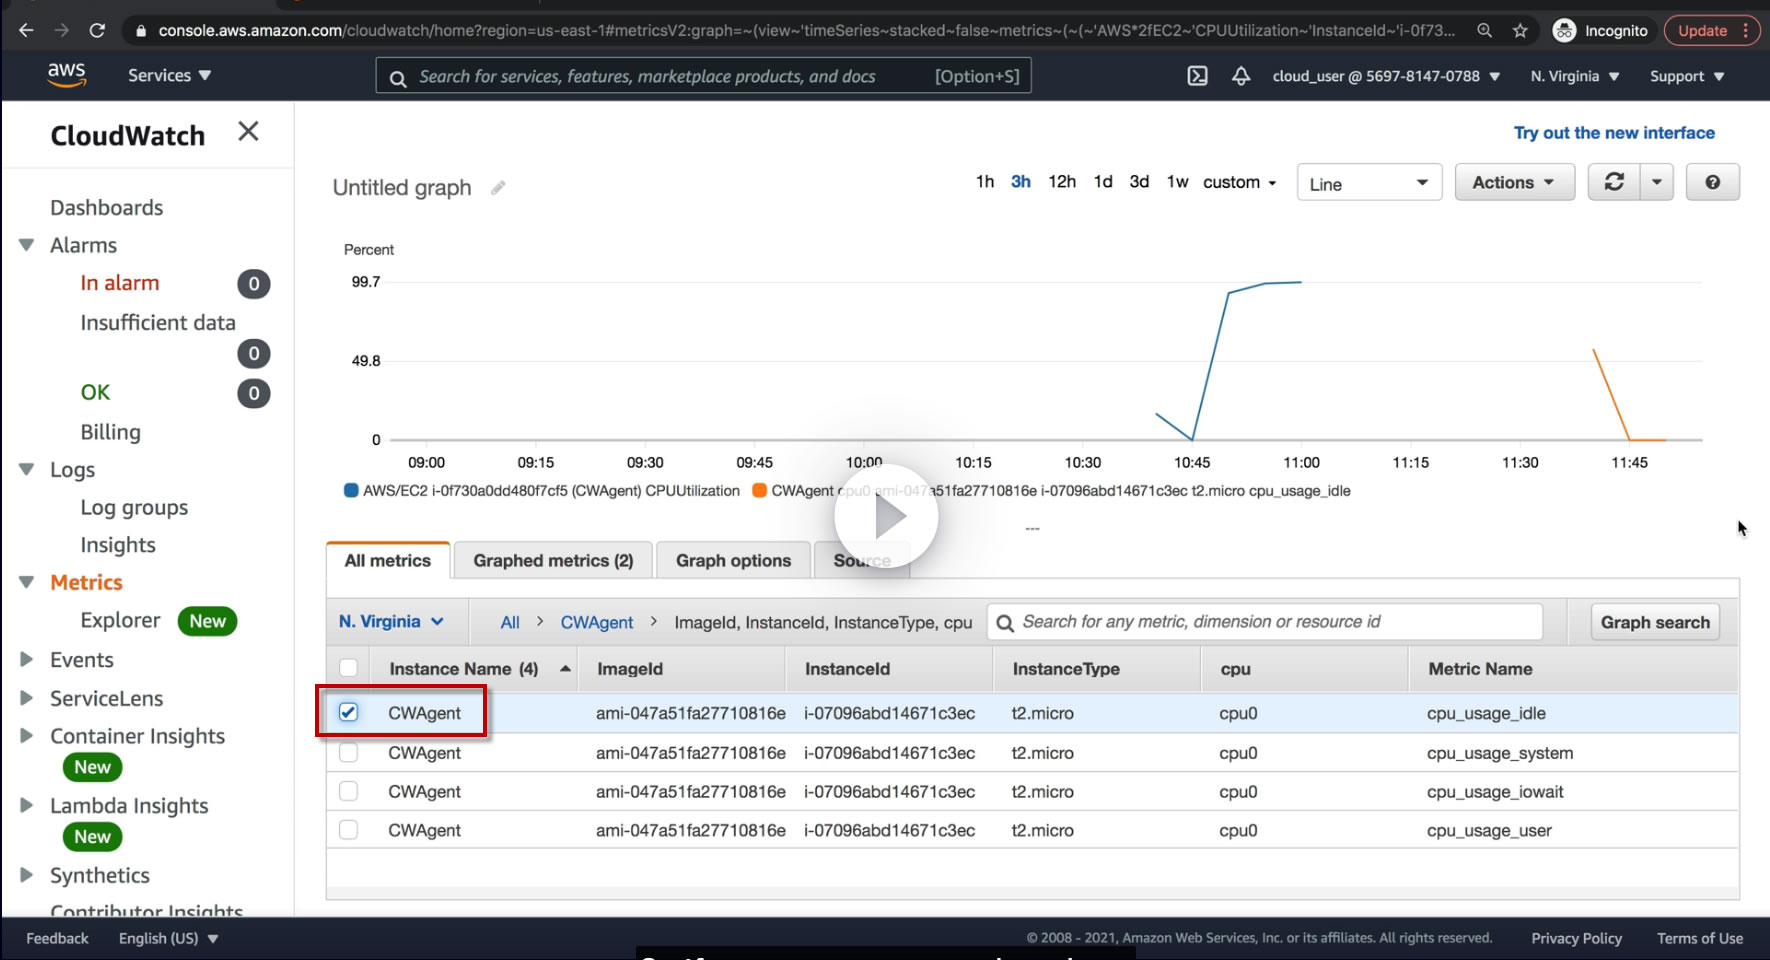Click the Try out the new interface link

[1613, 133]
